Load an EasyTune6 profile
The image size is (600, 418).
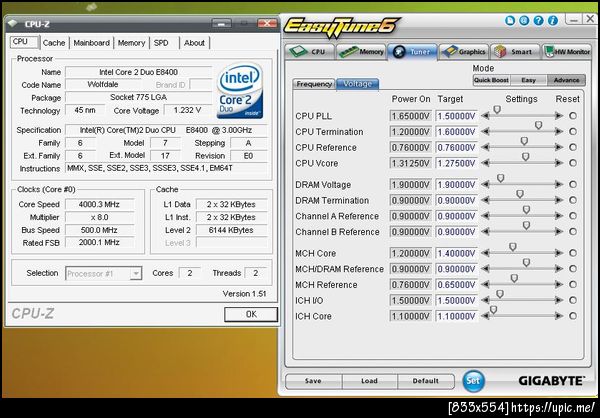click(369, 381)
